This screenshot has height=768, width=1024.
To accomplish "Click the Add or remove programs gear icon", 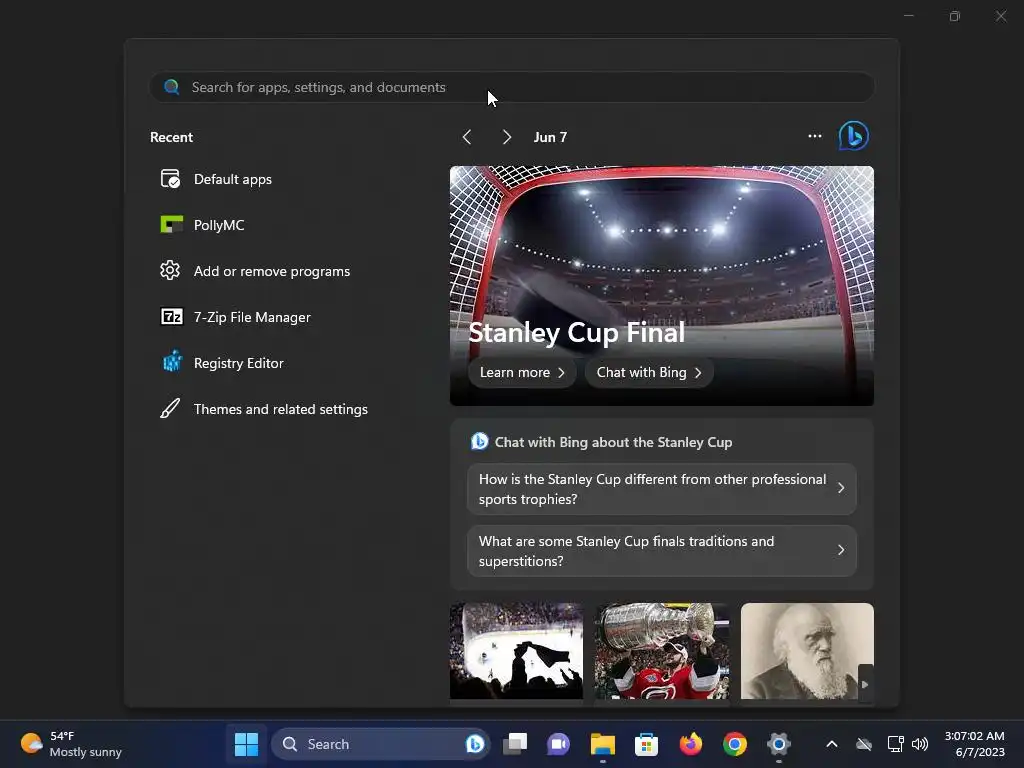I will click(170, 270).
